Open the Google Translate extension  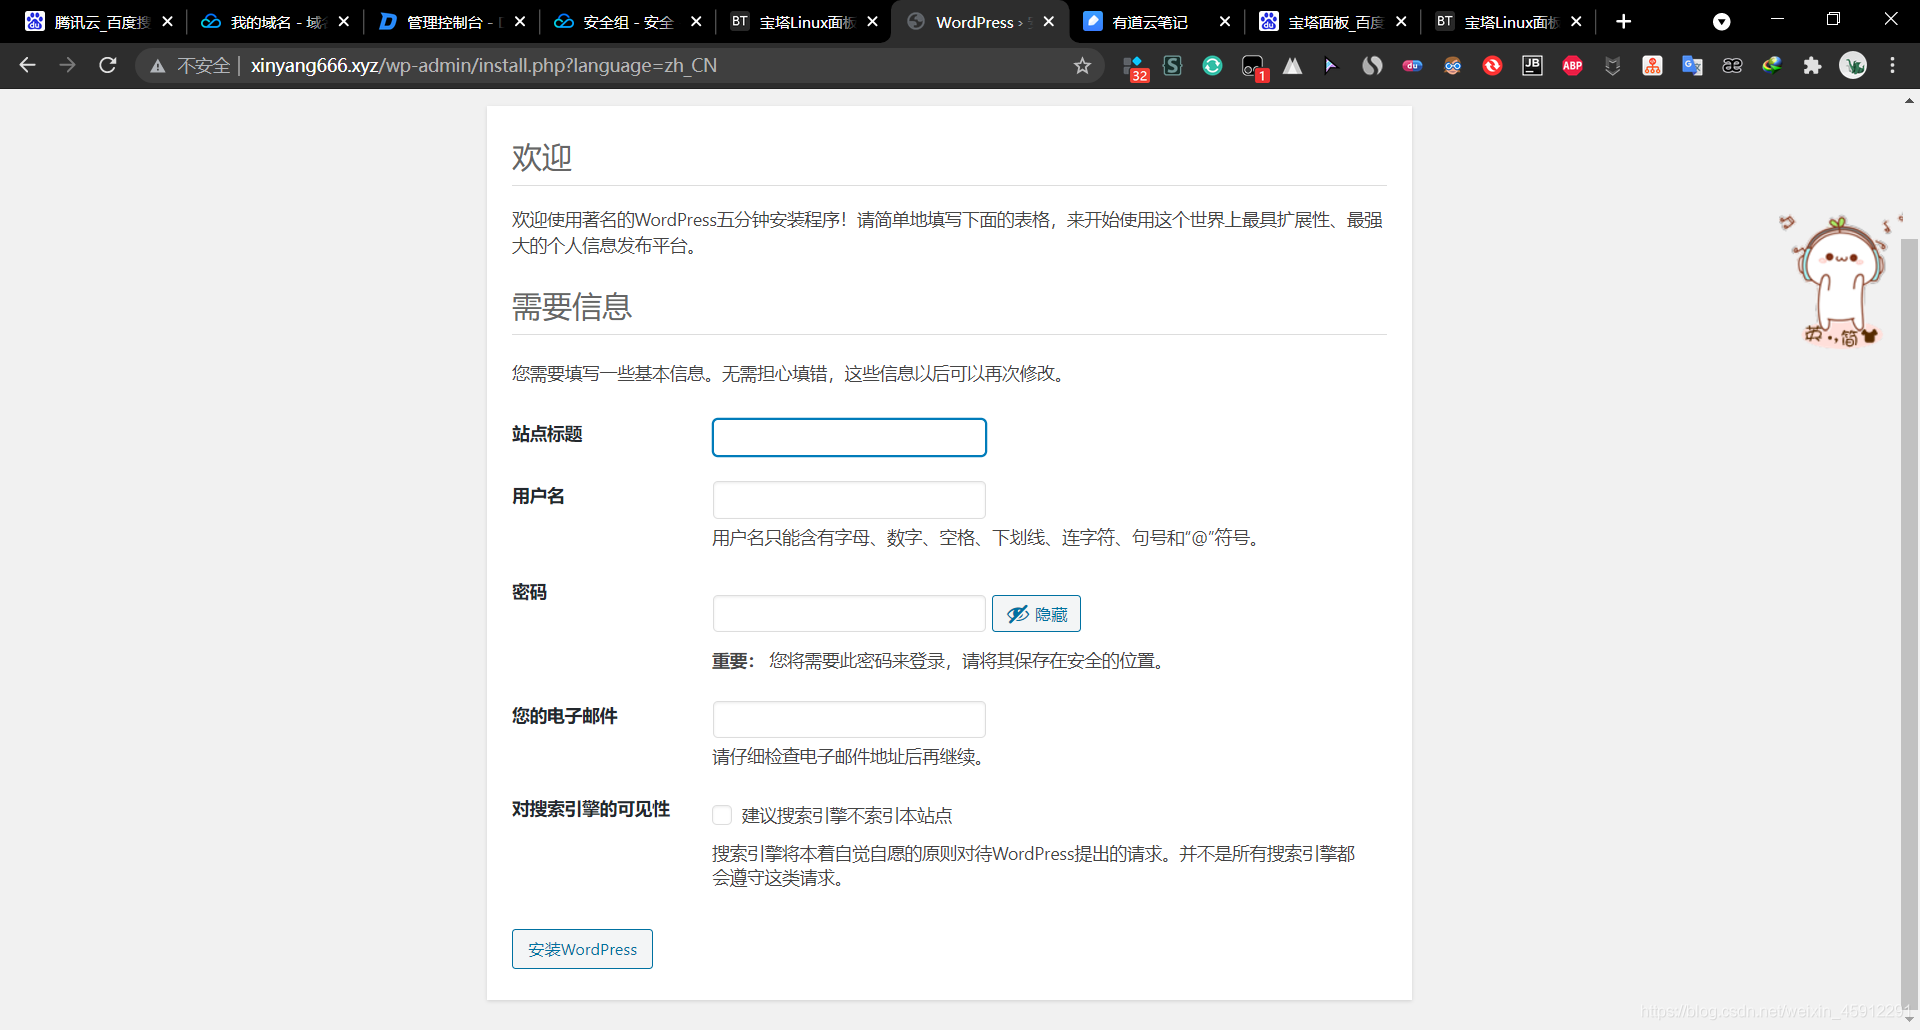pos(1693,66)
